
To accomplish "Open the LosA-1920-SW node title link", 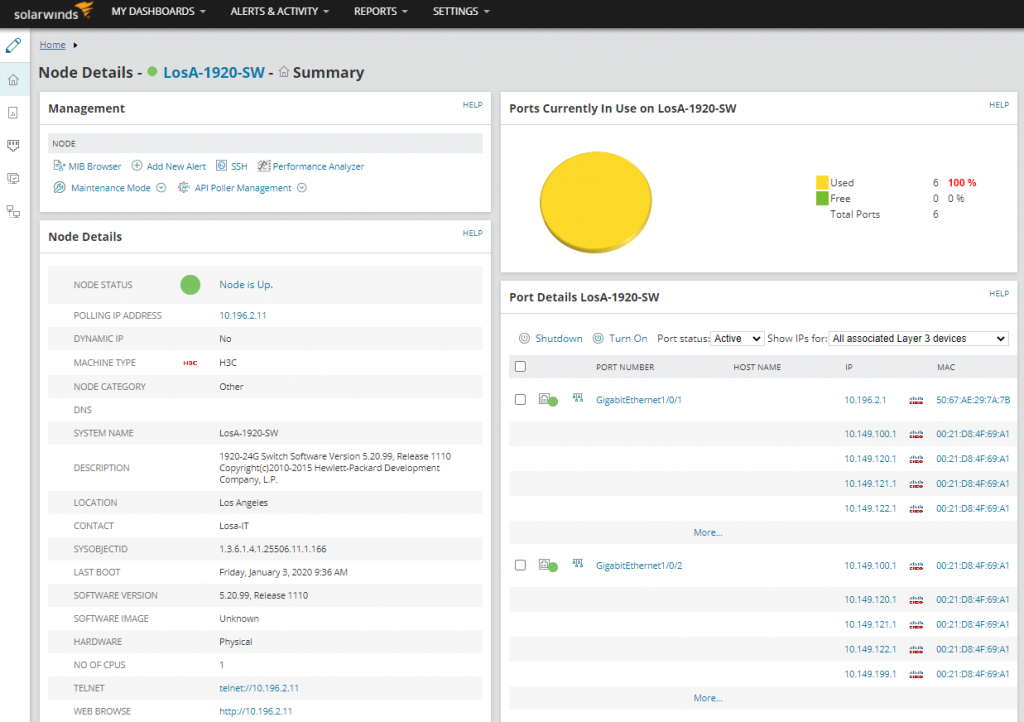I will coord(214,72).
